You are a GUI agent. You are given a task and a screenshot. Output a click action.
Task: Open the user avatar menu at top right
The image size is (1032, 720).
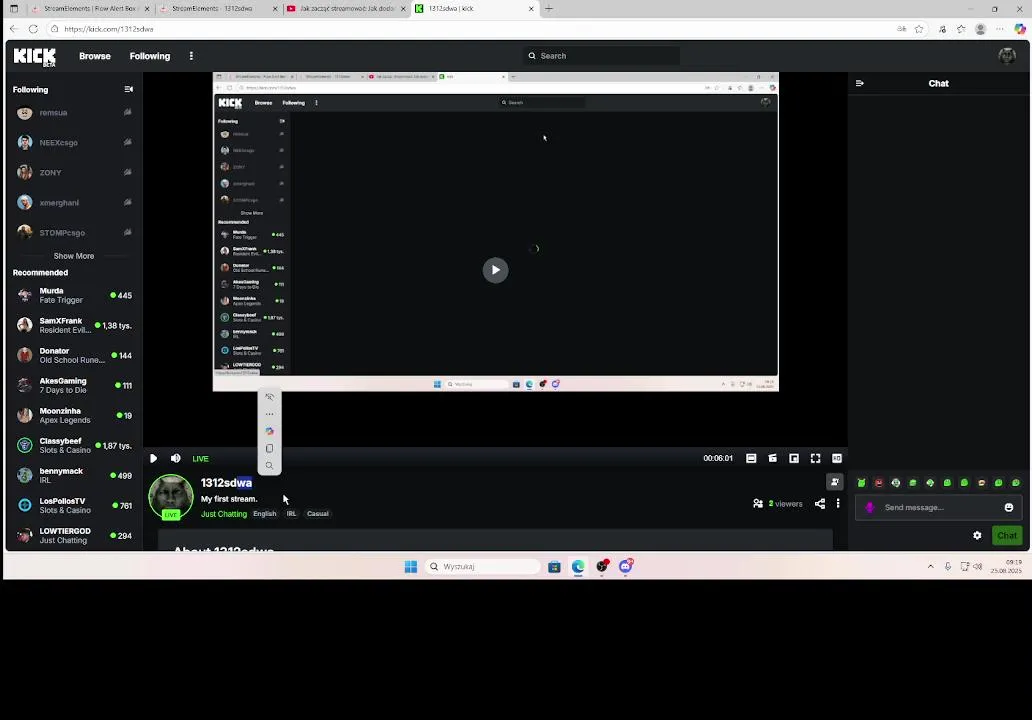(1007, 56)
